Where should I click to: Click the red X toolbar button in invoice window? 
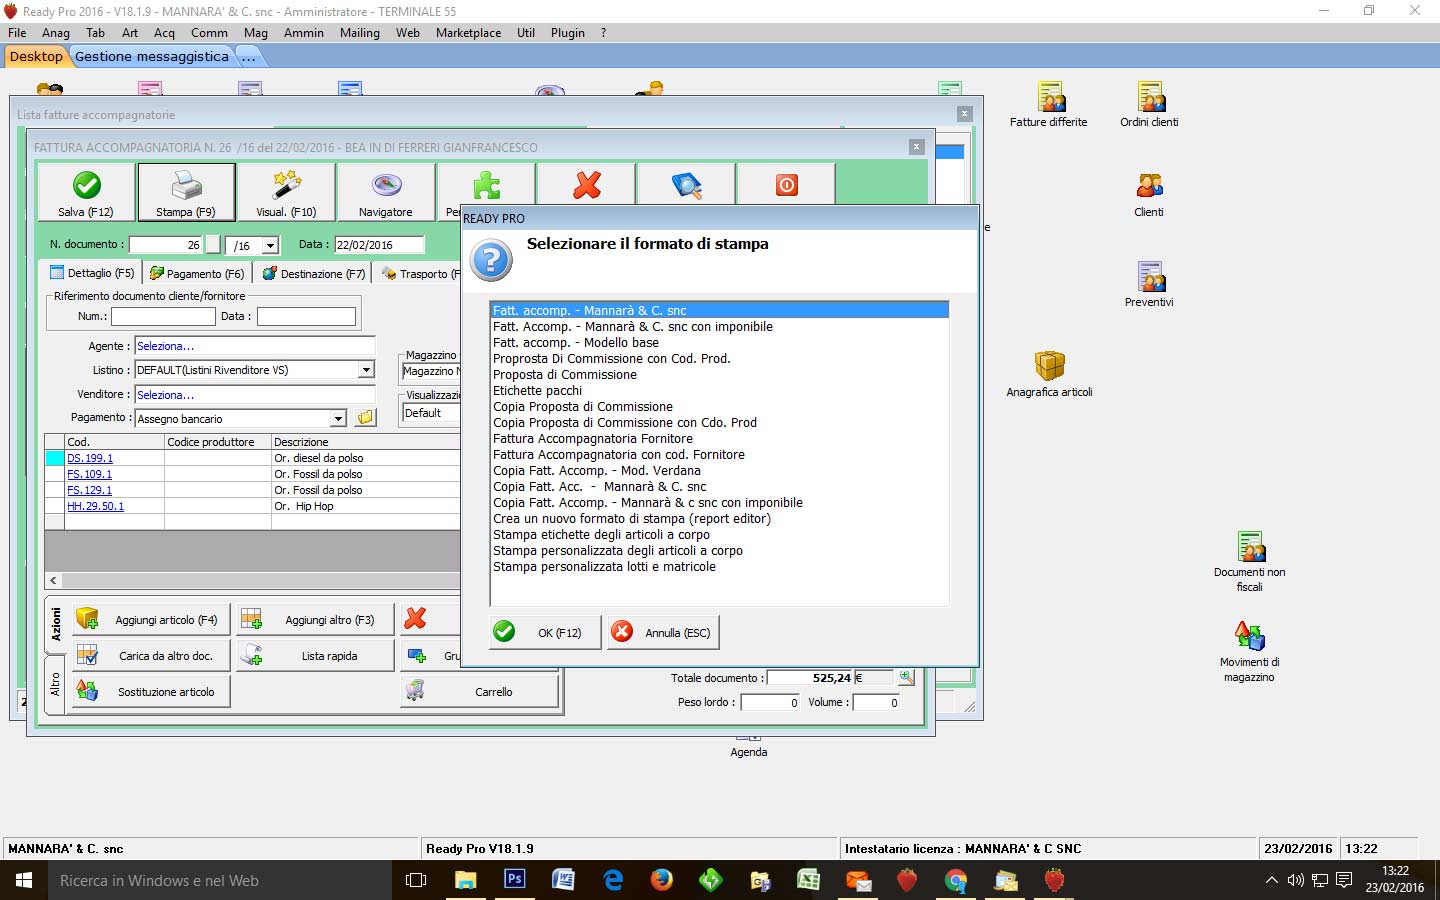point(587,185)
